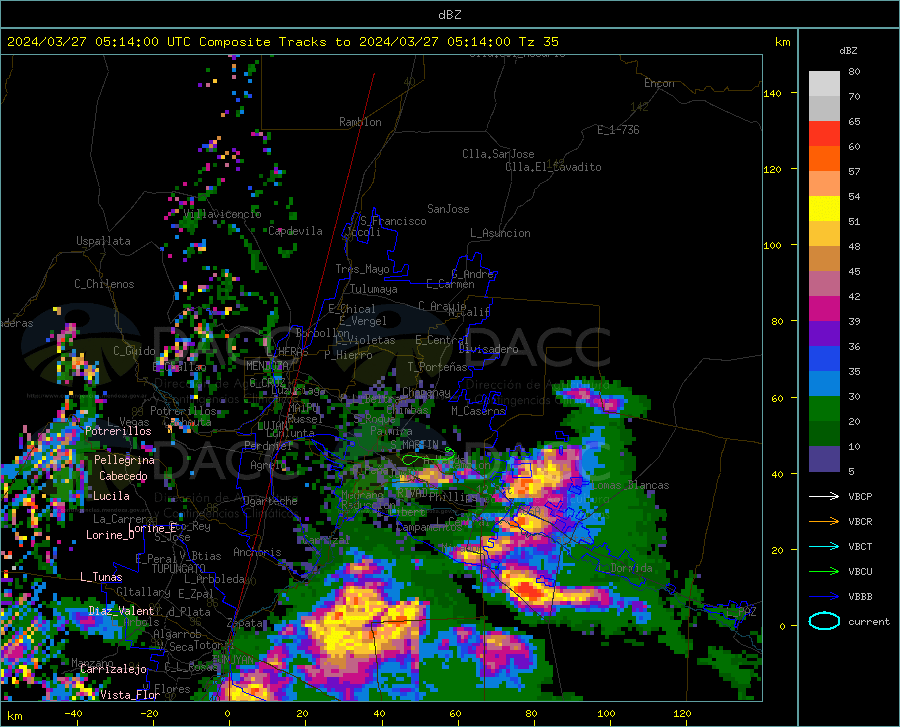Click the Vista_Flor label

coord(130,695)
